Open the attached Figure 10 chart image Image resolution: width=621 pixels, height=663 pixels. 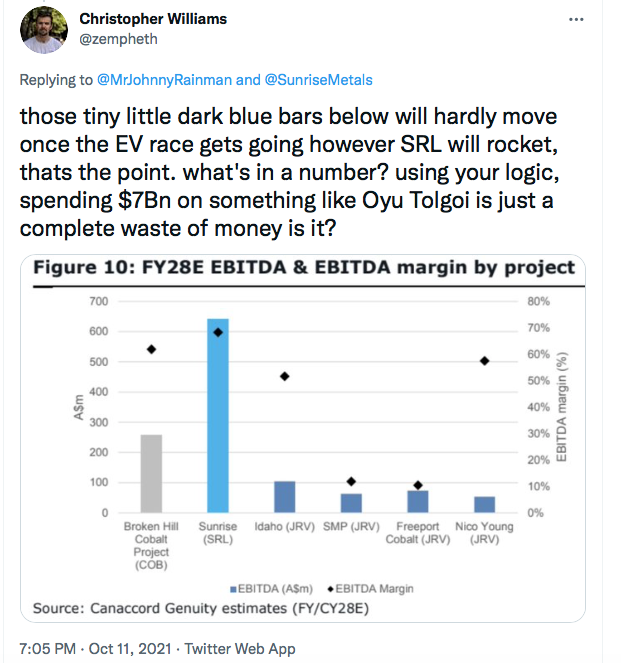(303, 438)
